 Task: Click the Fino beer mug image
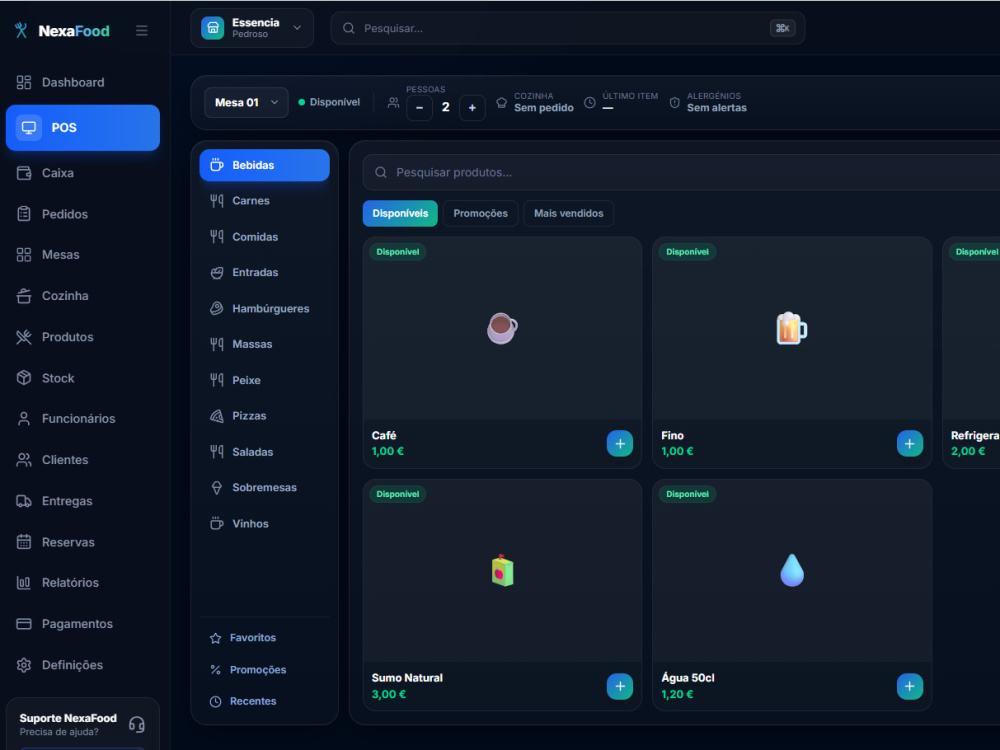click(x=791, y=328)
